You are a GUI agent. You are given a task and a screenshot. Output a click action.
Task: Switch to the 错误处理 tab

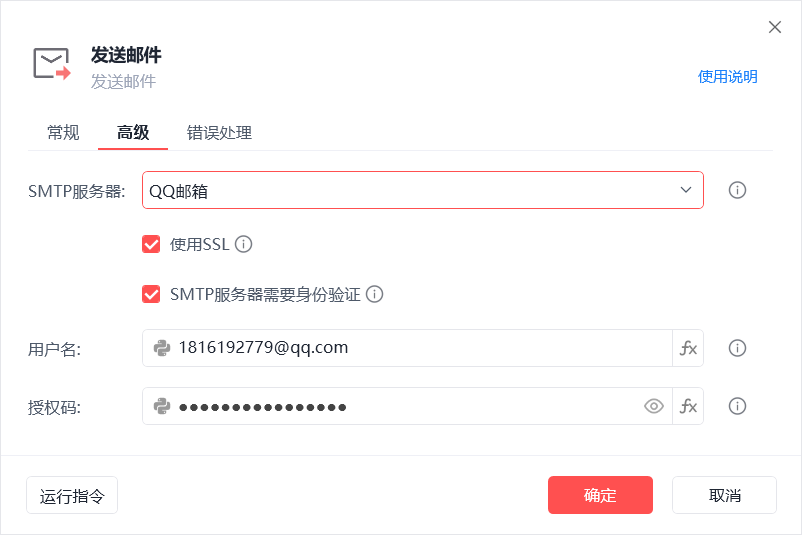click(x=219, y=132)
